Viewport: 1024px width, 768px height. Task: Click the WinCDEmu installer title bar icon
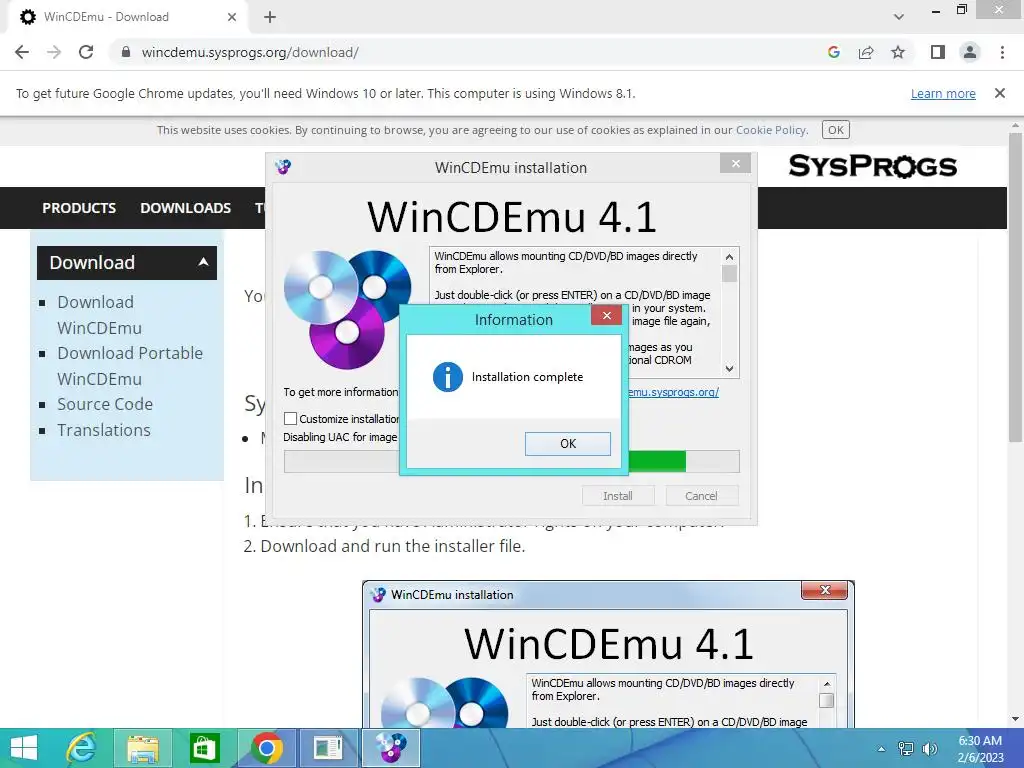pos(283,167)
